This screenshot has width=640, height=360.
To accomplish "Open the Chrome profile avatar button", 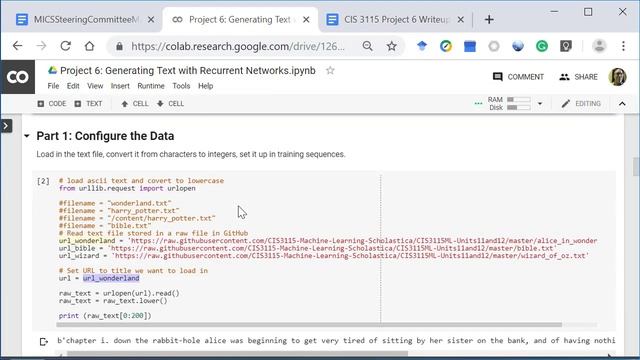I will pos(599,46).
